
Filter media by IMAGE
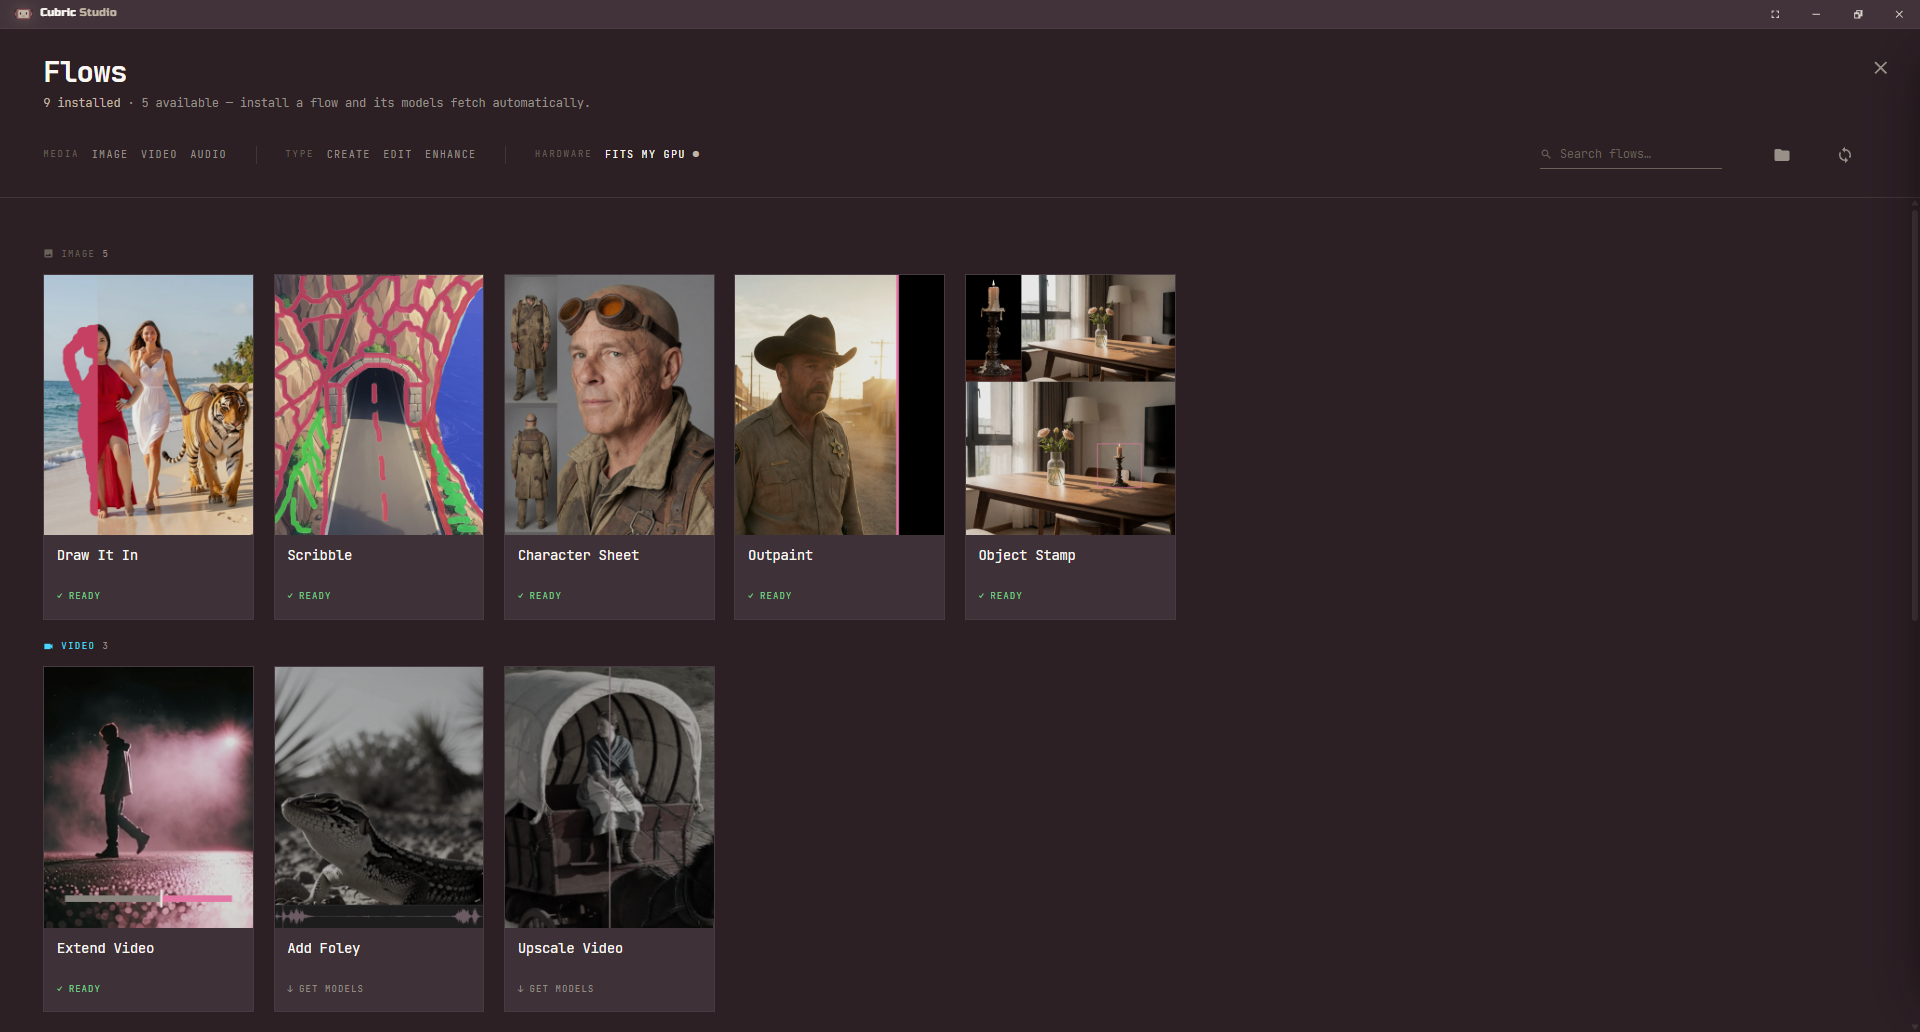tap(110, 154)
